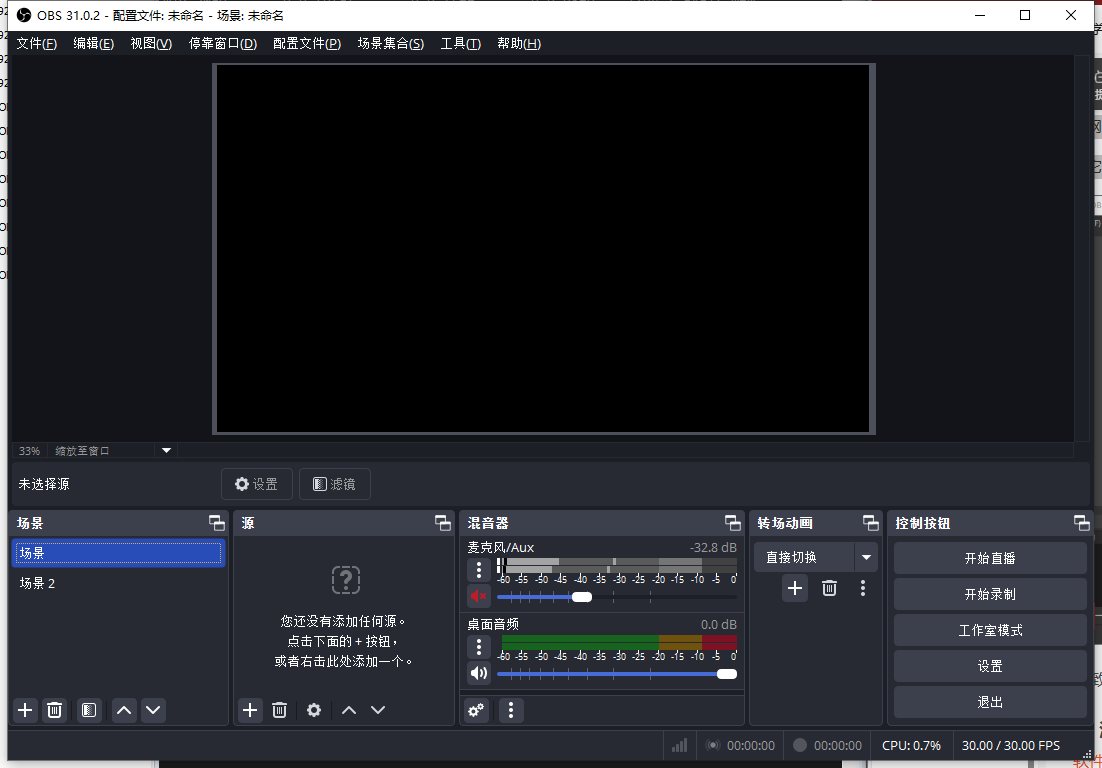This screenshot has width=1102, height=768.
Task: Click the 开始录制 button
Action: [990, 594]
